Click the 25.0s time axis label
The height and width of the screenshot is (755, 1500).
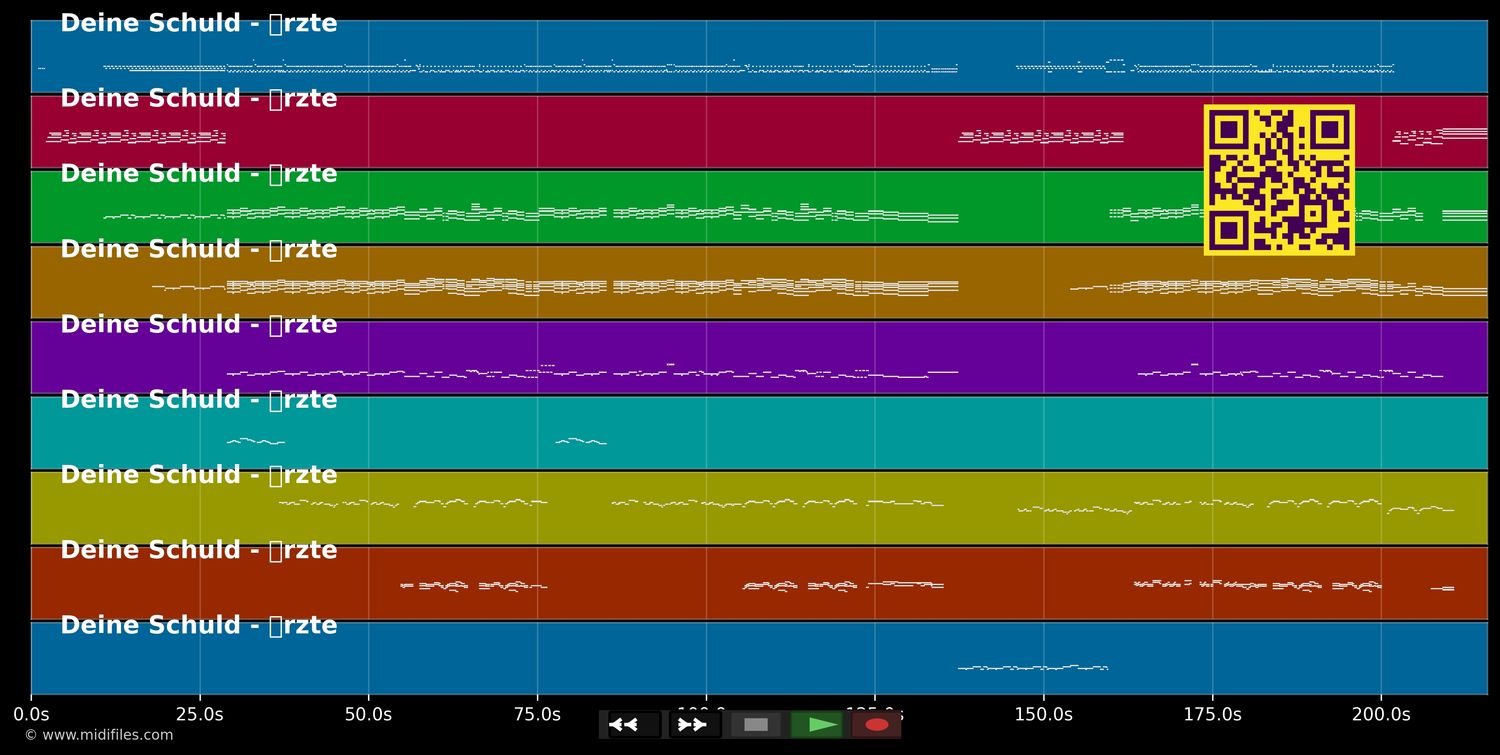click(200, 715)
